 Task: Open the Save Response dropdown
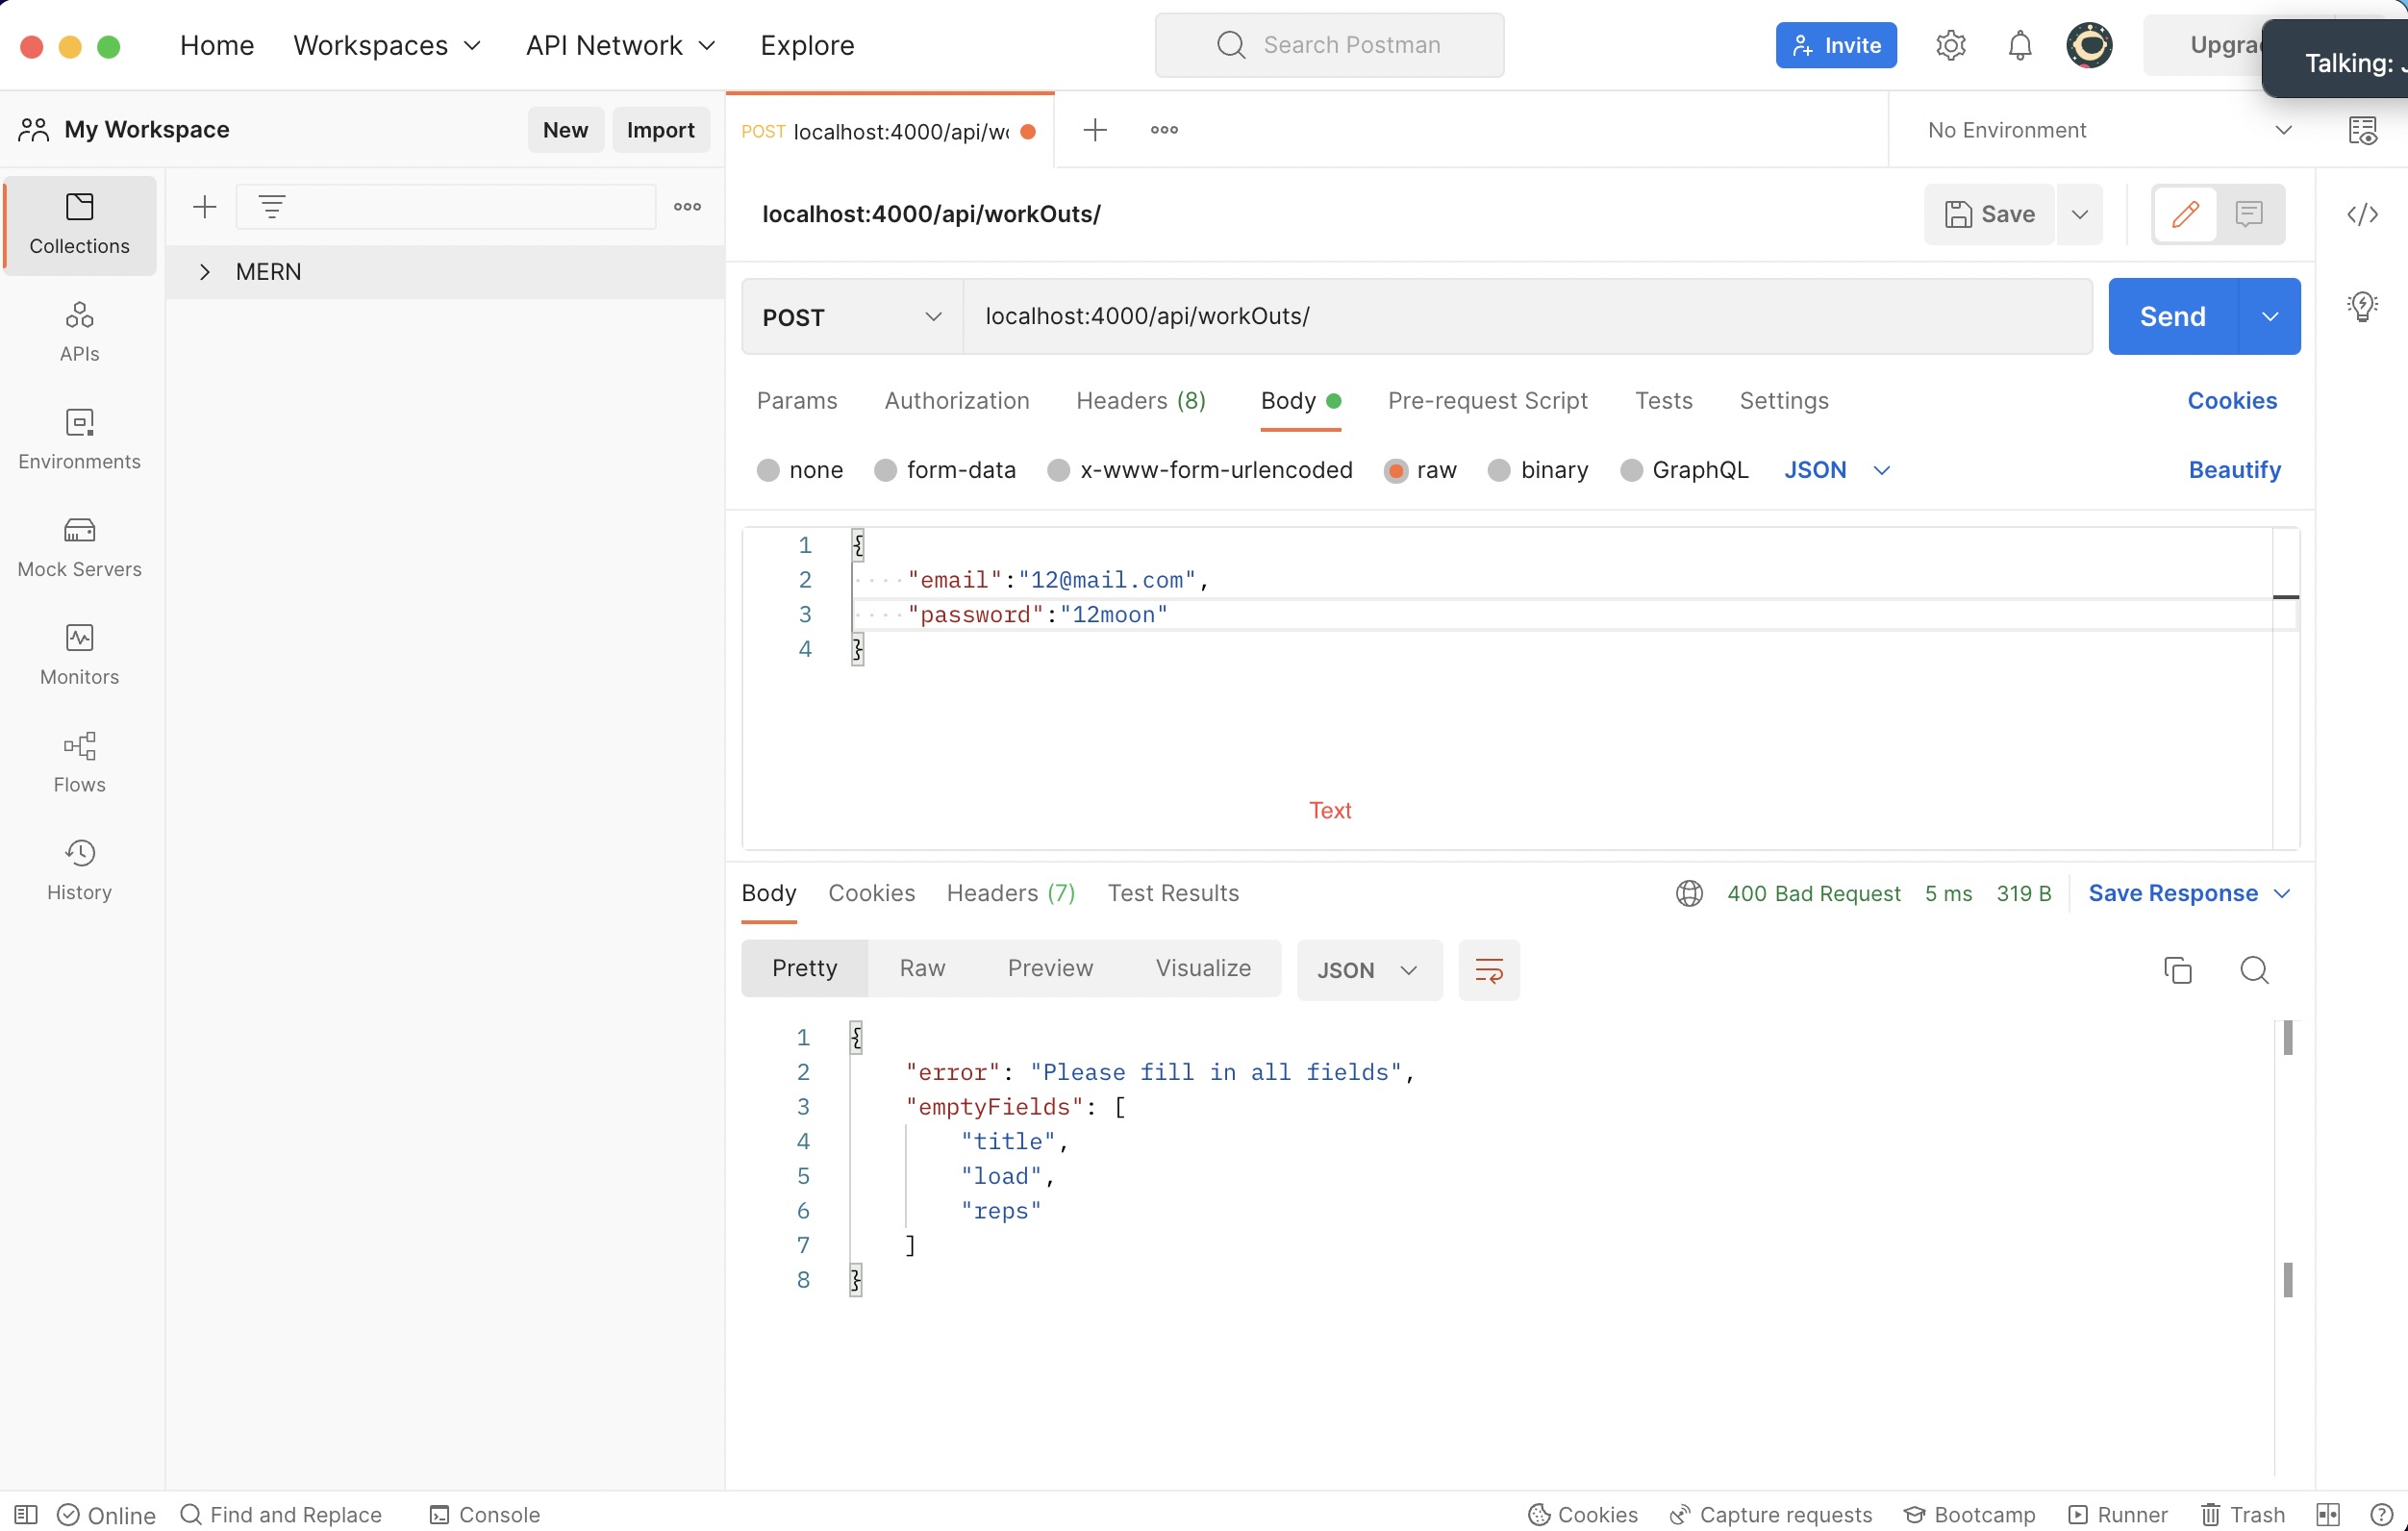coord(2188,893)
